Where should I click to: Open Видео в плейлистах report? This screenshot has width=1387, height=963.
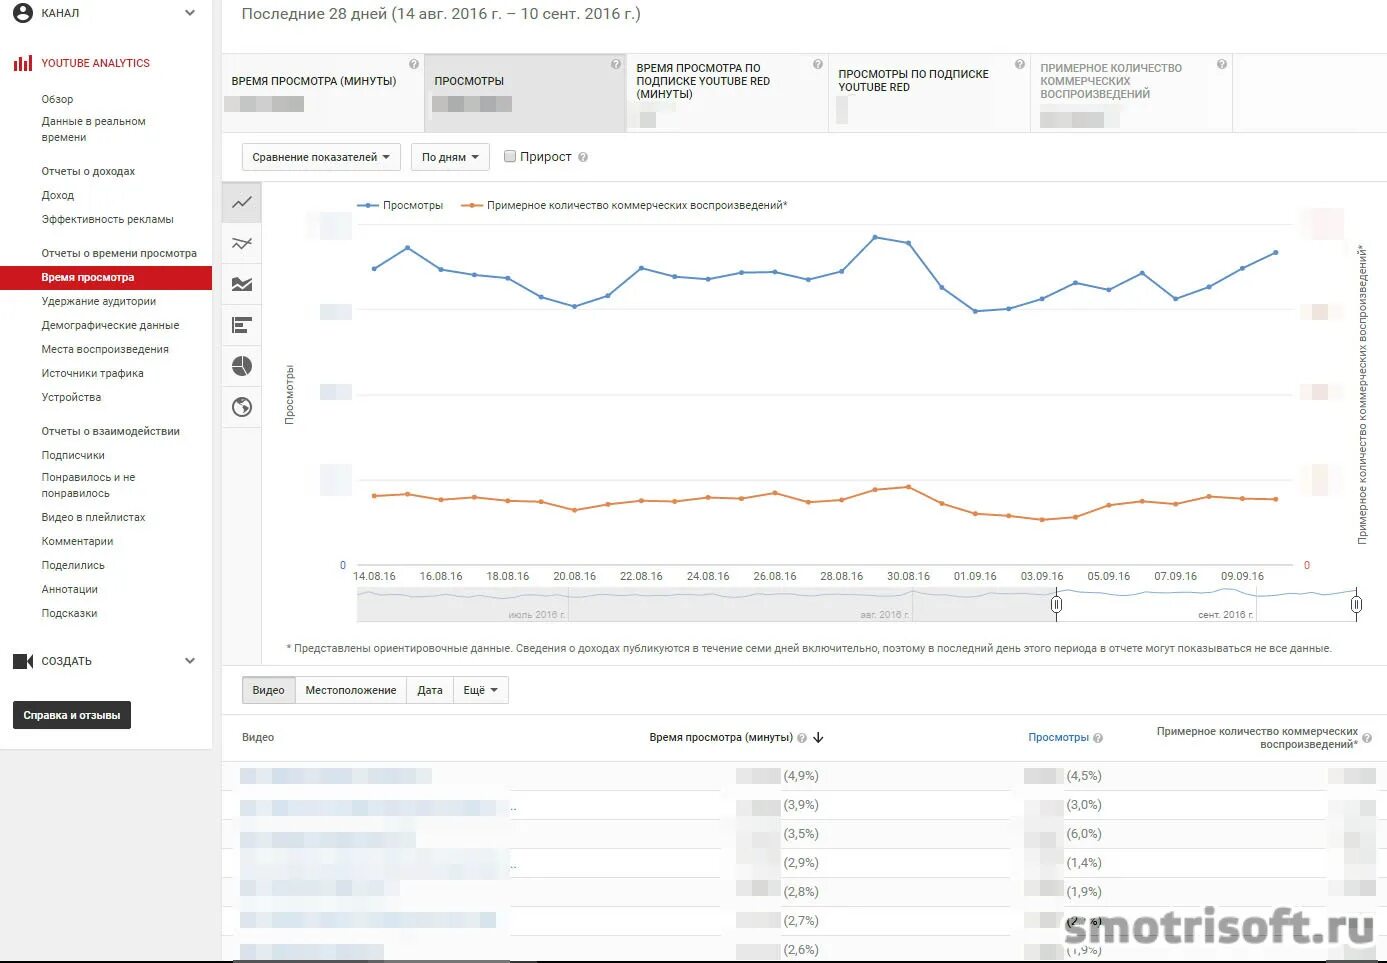coord(93,517)
